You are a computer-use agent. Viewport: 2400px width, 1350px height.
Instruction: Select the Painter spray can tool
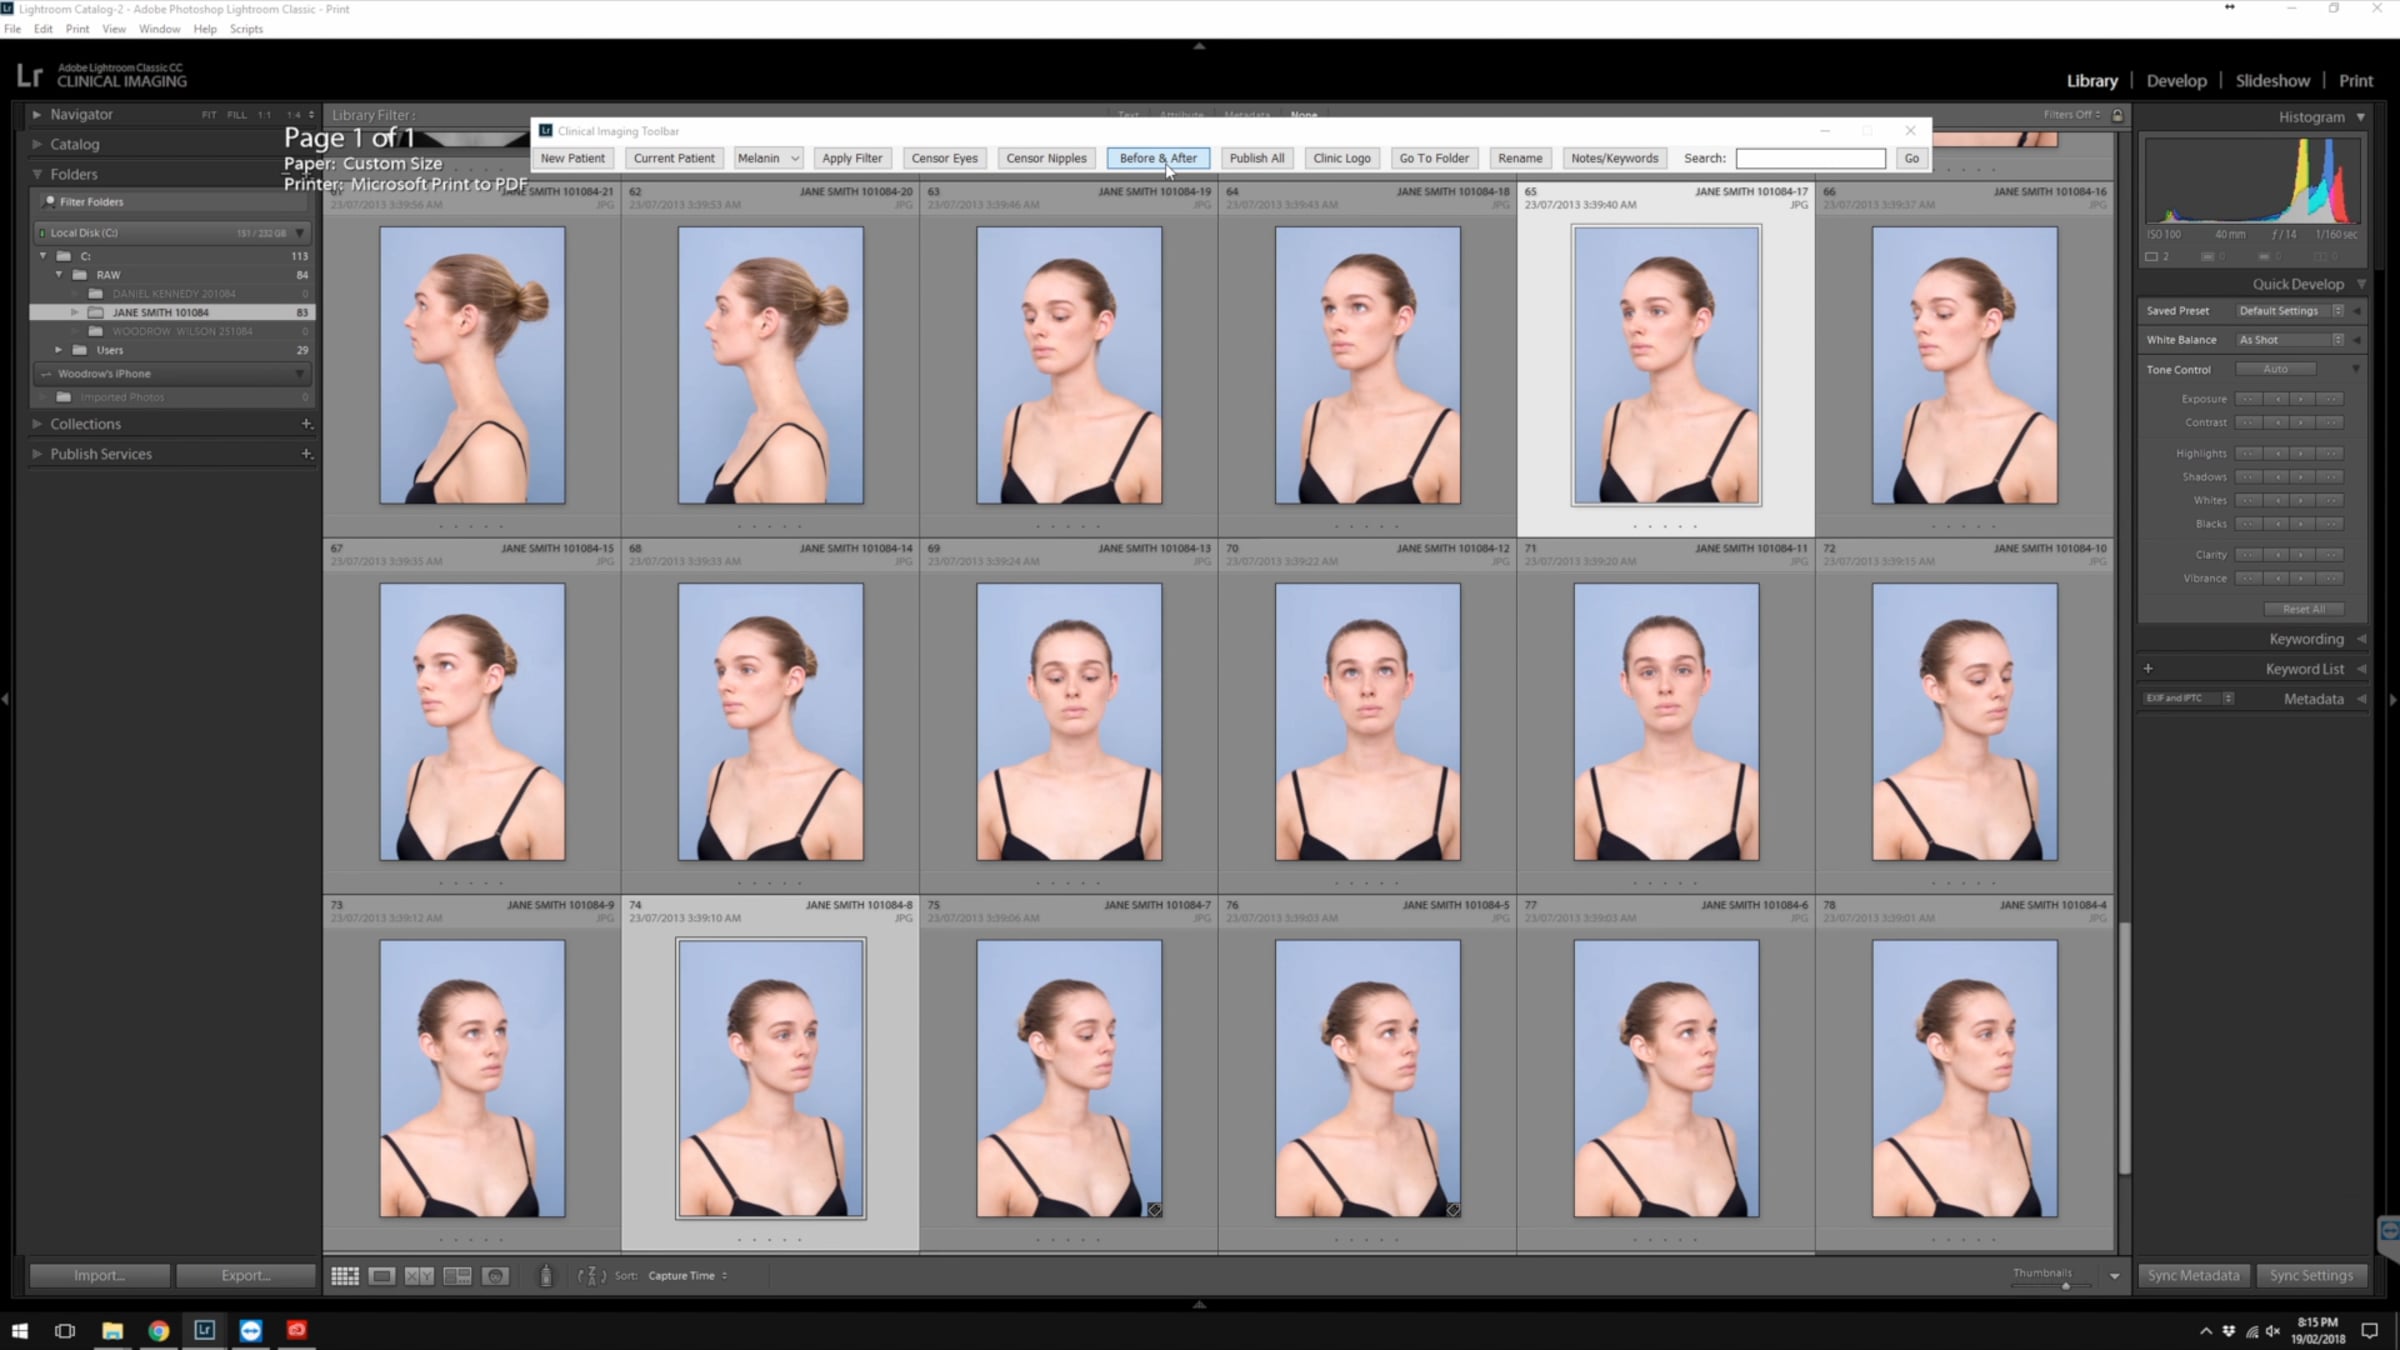546,1276
